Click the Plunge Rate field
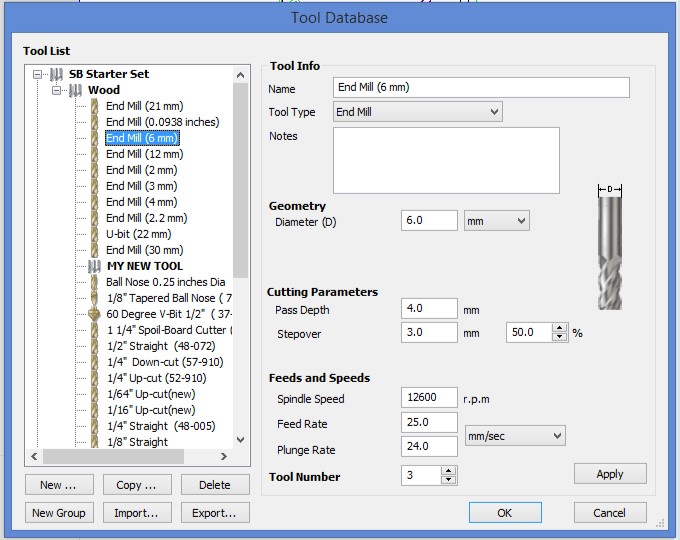 tap(429, 446)
